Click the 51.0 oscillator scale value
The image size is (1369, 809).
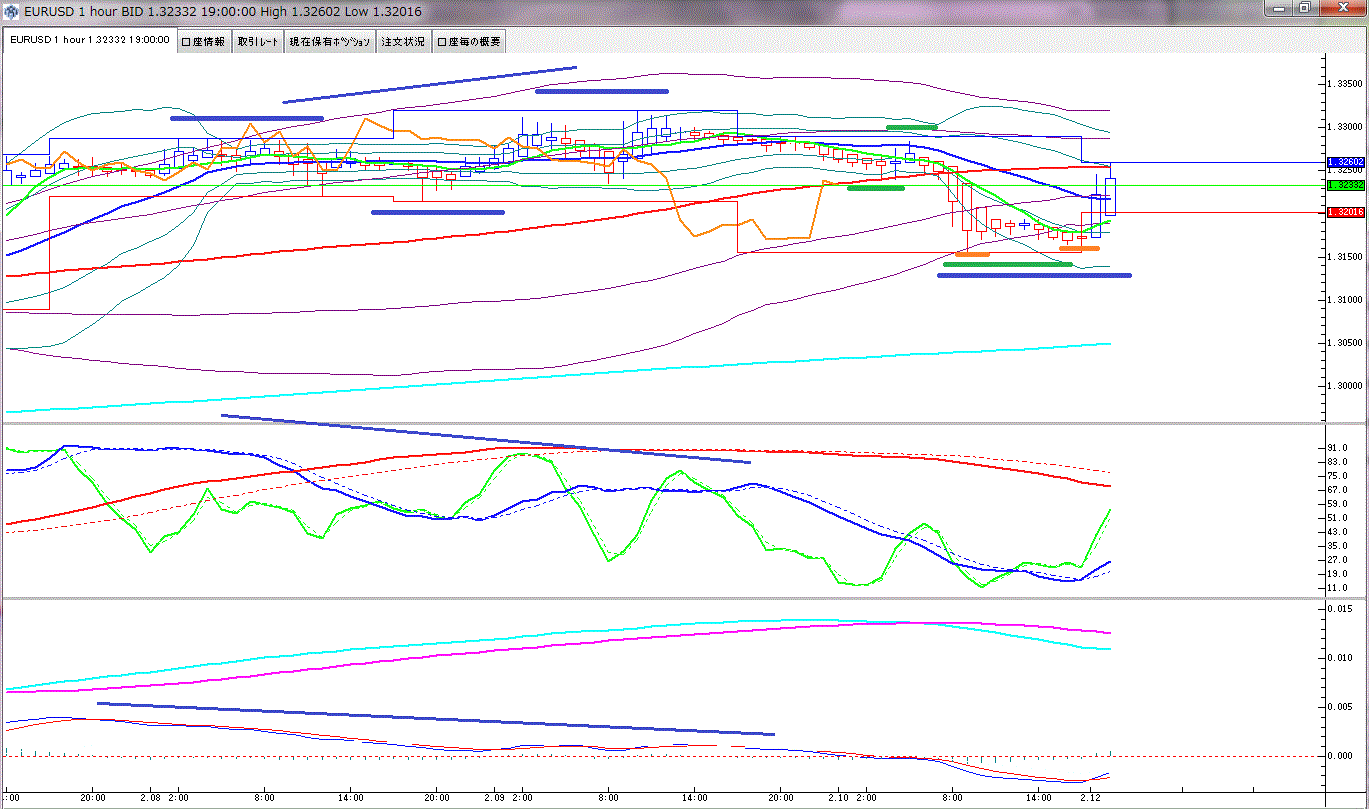point(1340,517)
